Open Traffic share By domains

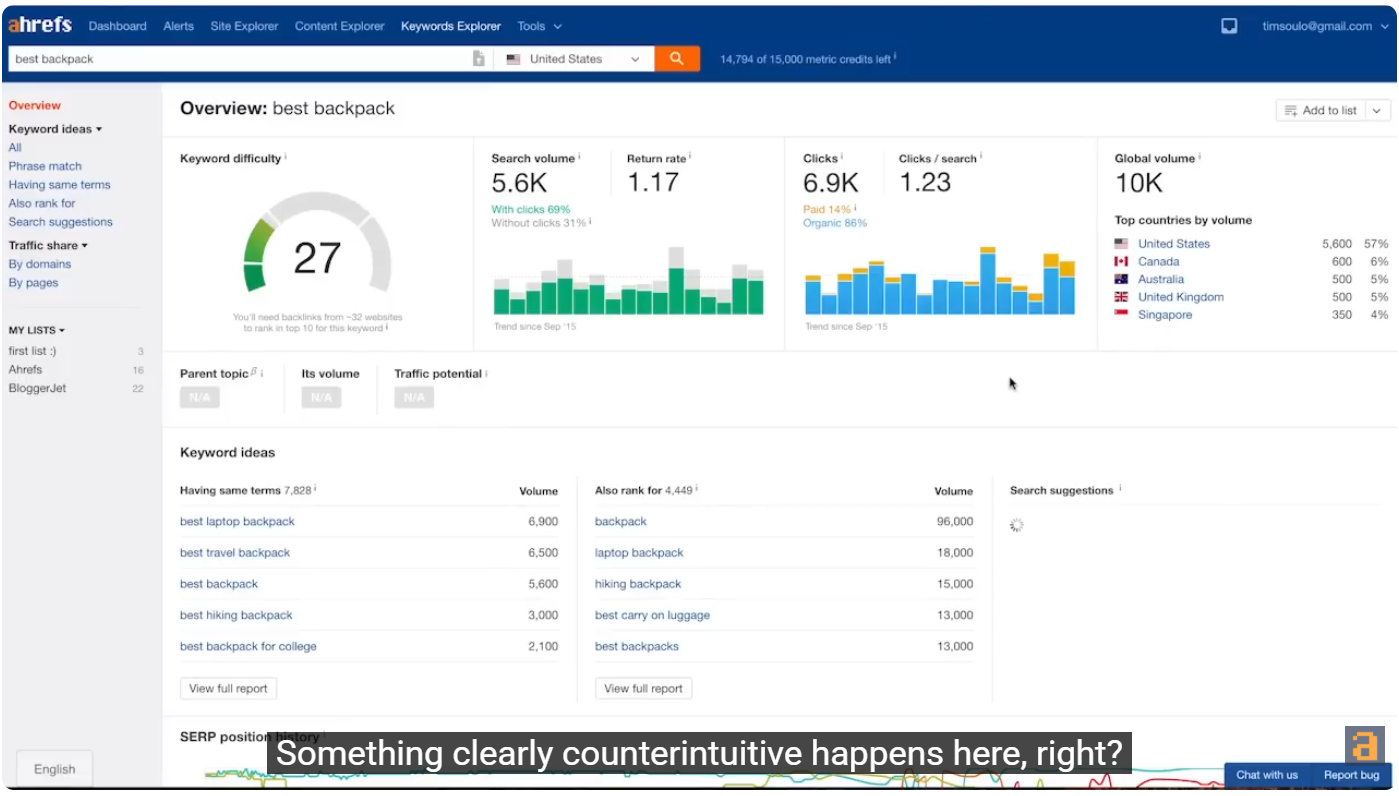click(40, 264)
